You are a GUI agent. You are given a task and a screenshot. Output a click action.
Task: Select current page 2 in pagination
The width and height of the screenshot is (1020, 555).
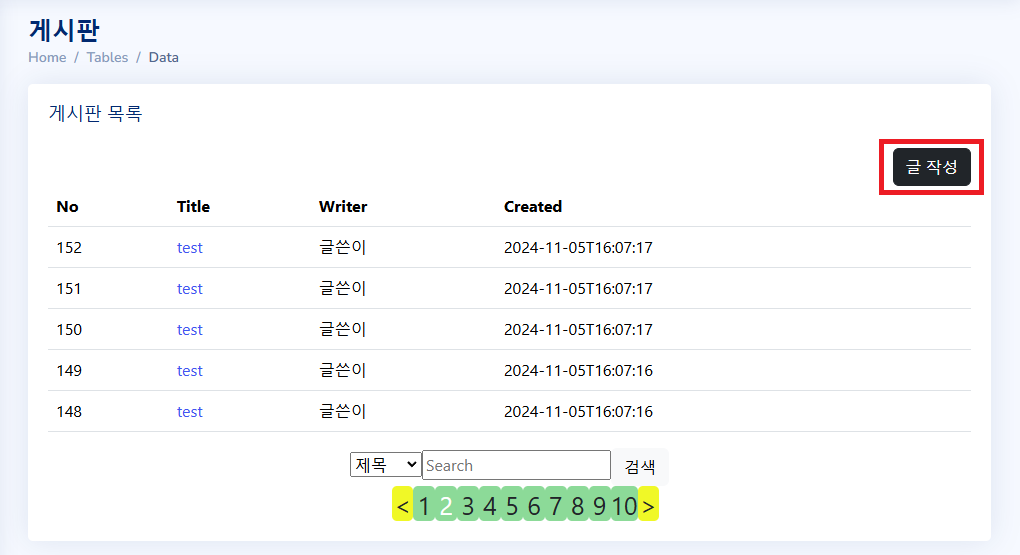[446, 504]
